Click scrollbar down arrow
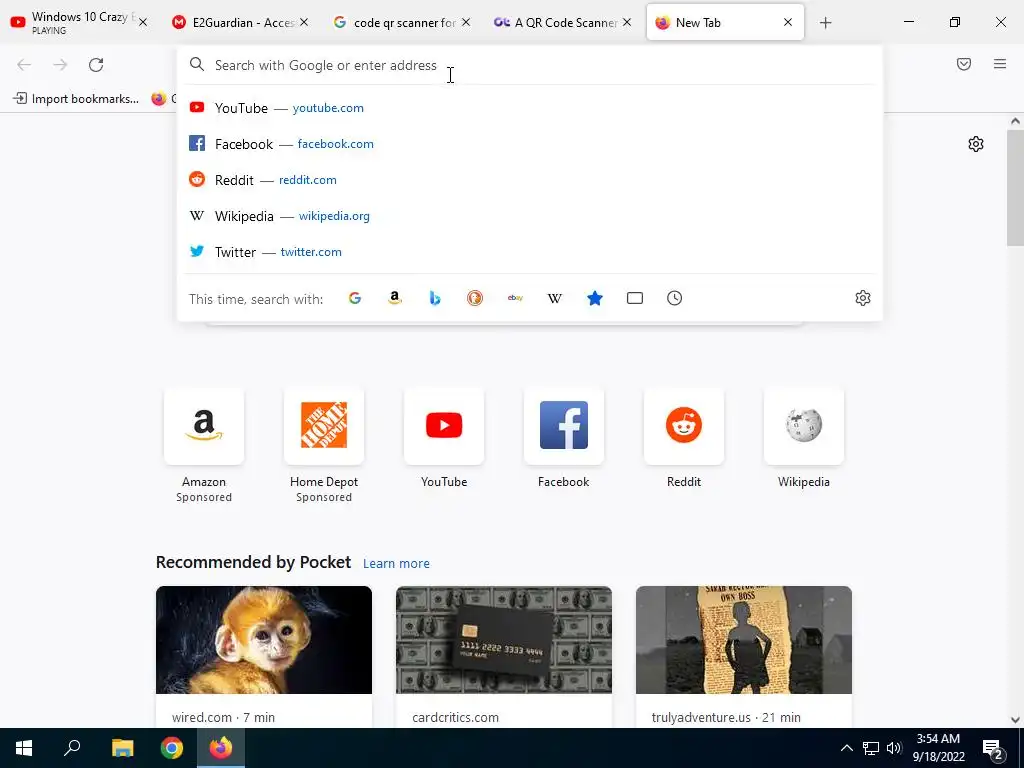 [x=1015, y=720]
